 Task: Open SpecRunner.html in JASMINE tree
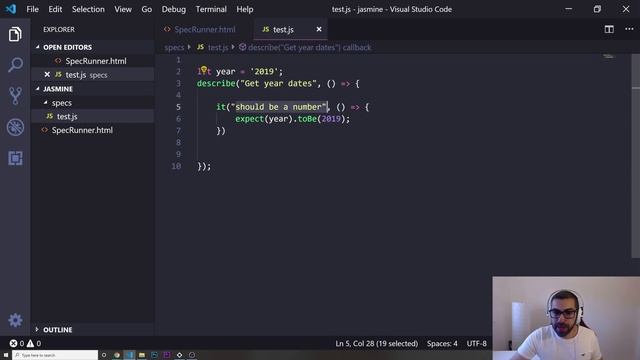tap(93, 130)
